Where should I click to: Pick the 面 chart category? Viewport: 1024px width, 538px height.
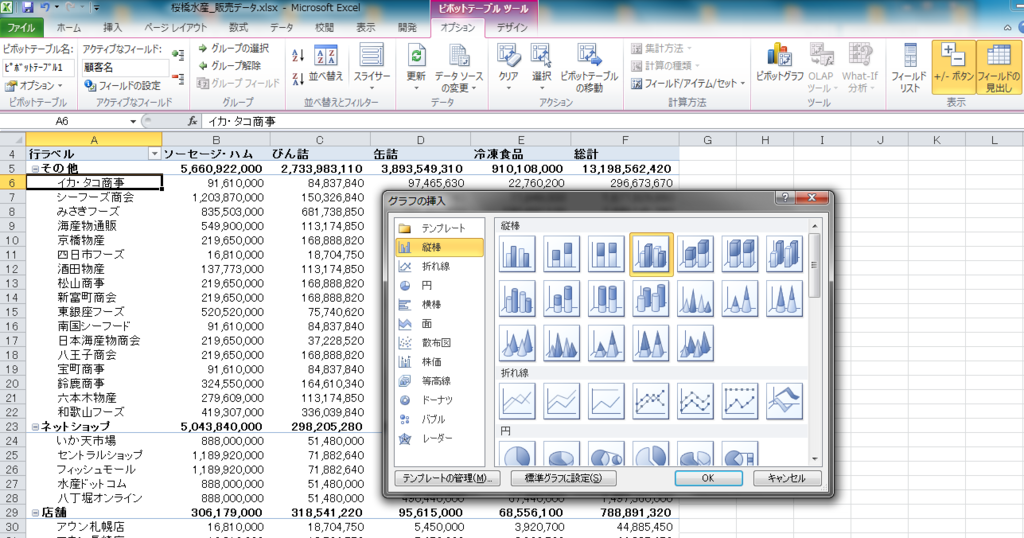click(440, 323)
